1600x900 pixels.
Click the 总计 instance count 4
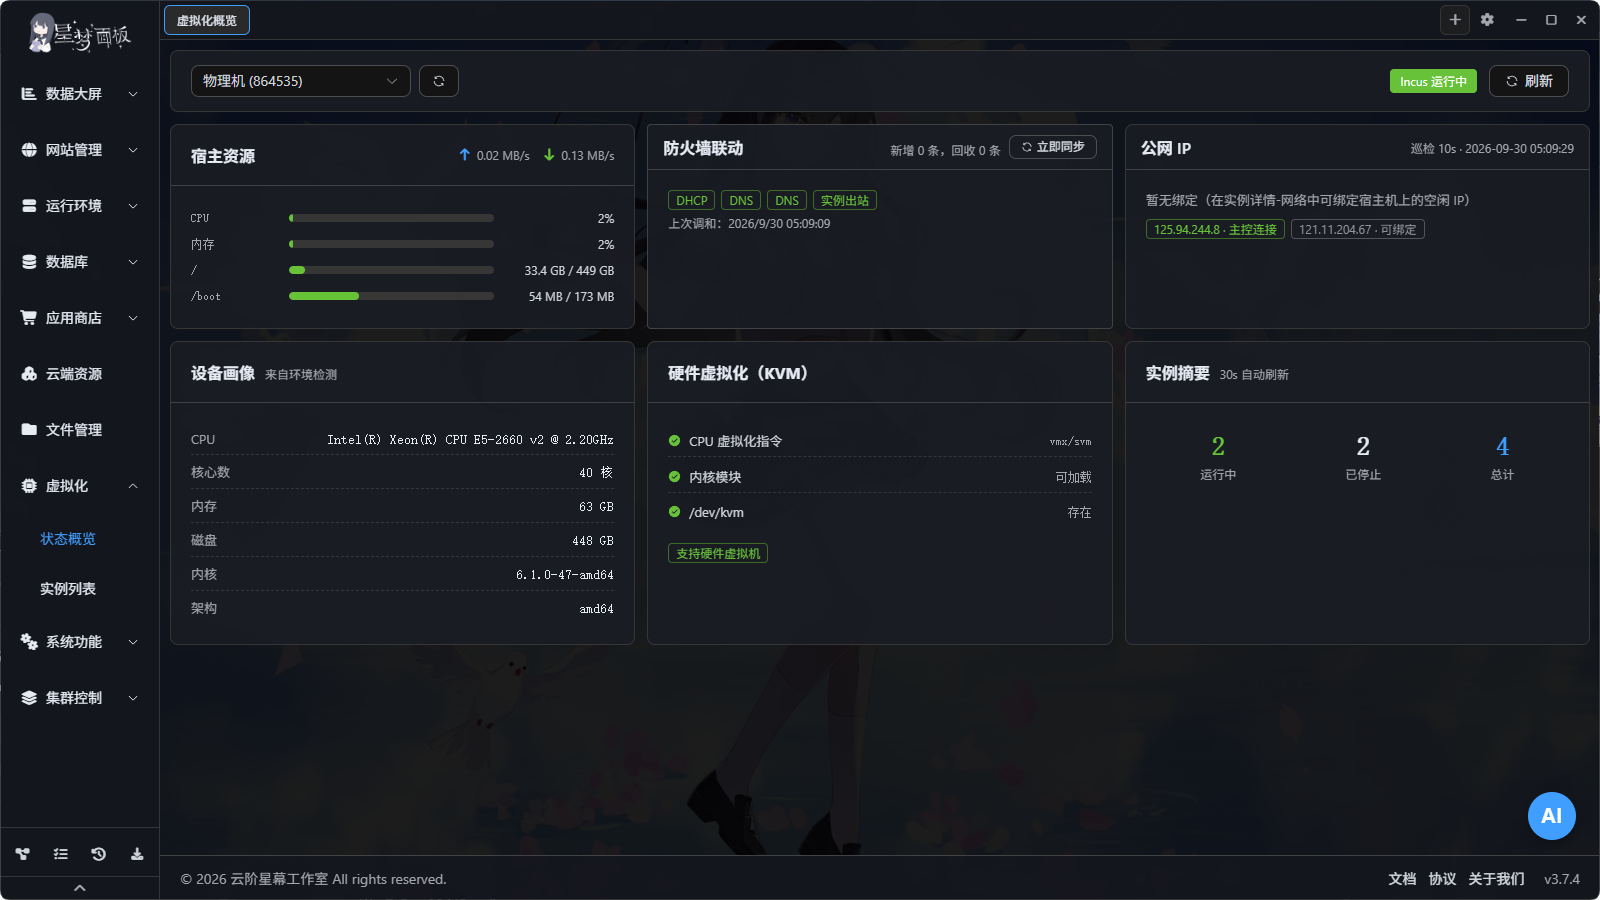pyautogui.click(x=1502, y=446)
